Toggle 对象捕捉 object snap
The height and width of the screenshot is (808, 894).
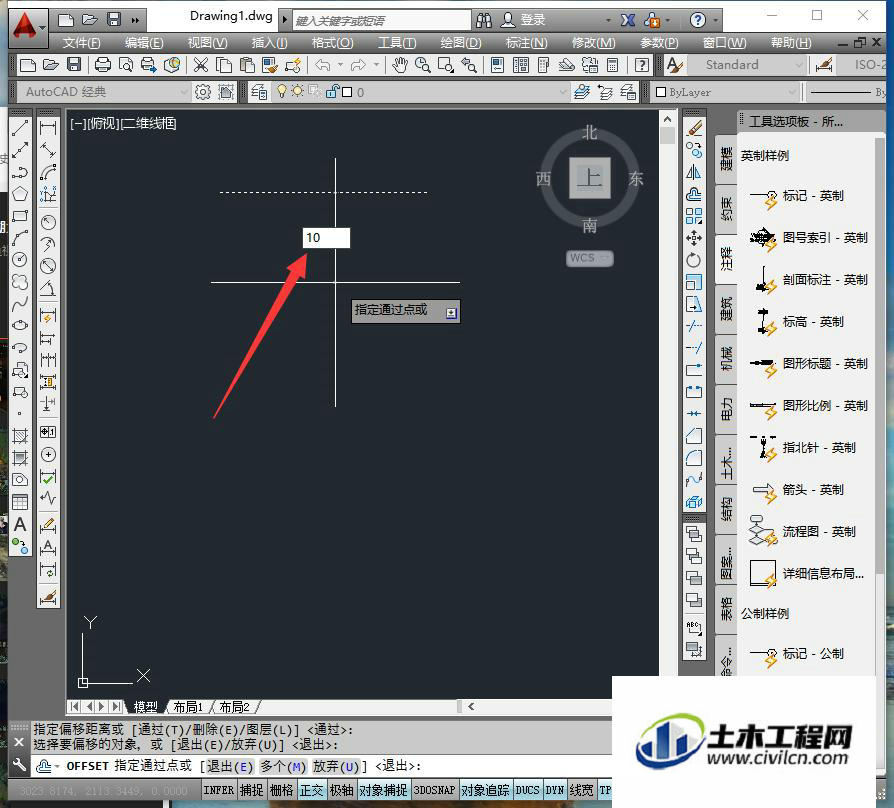coord(383,790)
